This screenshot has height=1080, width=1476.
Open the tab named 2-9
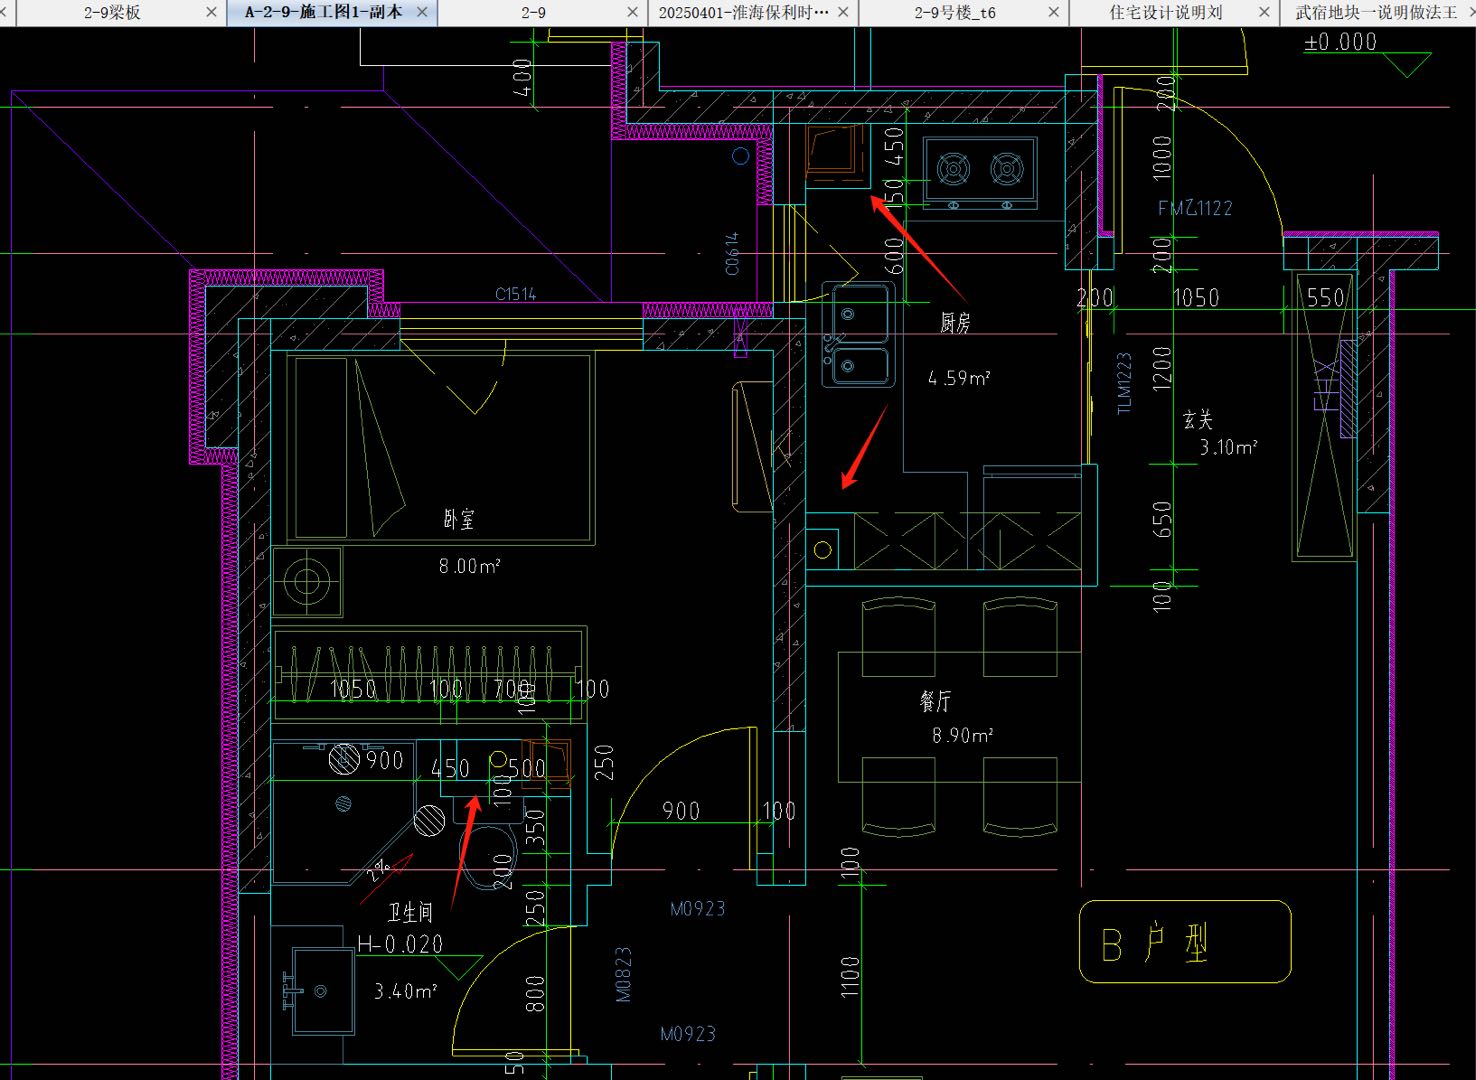(x=534, y=13)
